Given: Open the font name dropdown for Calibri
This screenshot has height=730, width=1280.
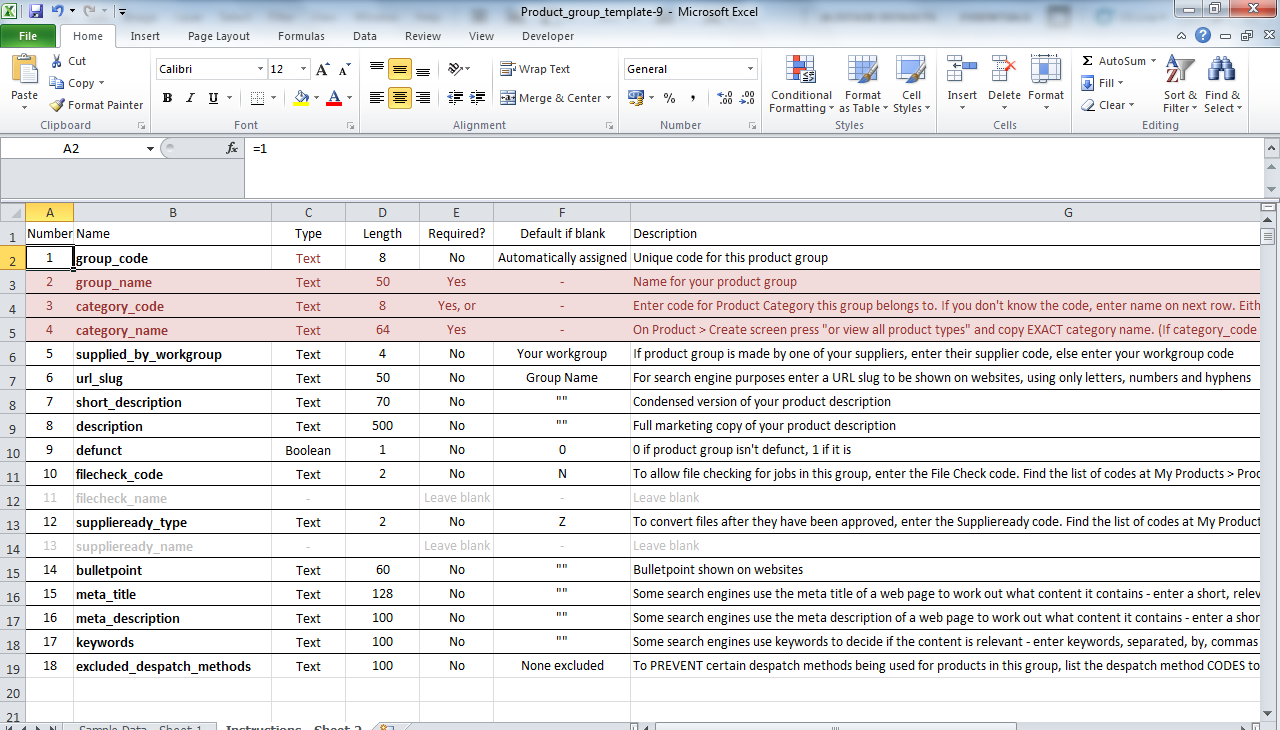Looking at the screenshot, I should [x=259, y=69].
